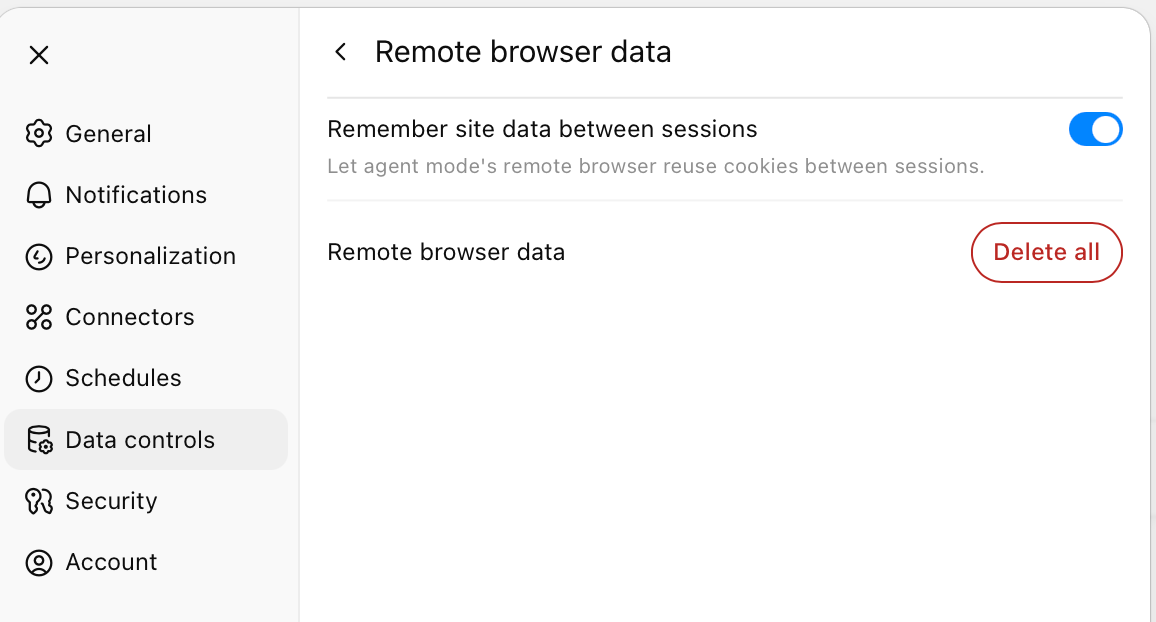The image size is (1156, 622).
Task: Select the Schedules clock icon
Action: pyautogui.click(x=39, y=378)
